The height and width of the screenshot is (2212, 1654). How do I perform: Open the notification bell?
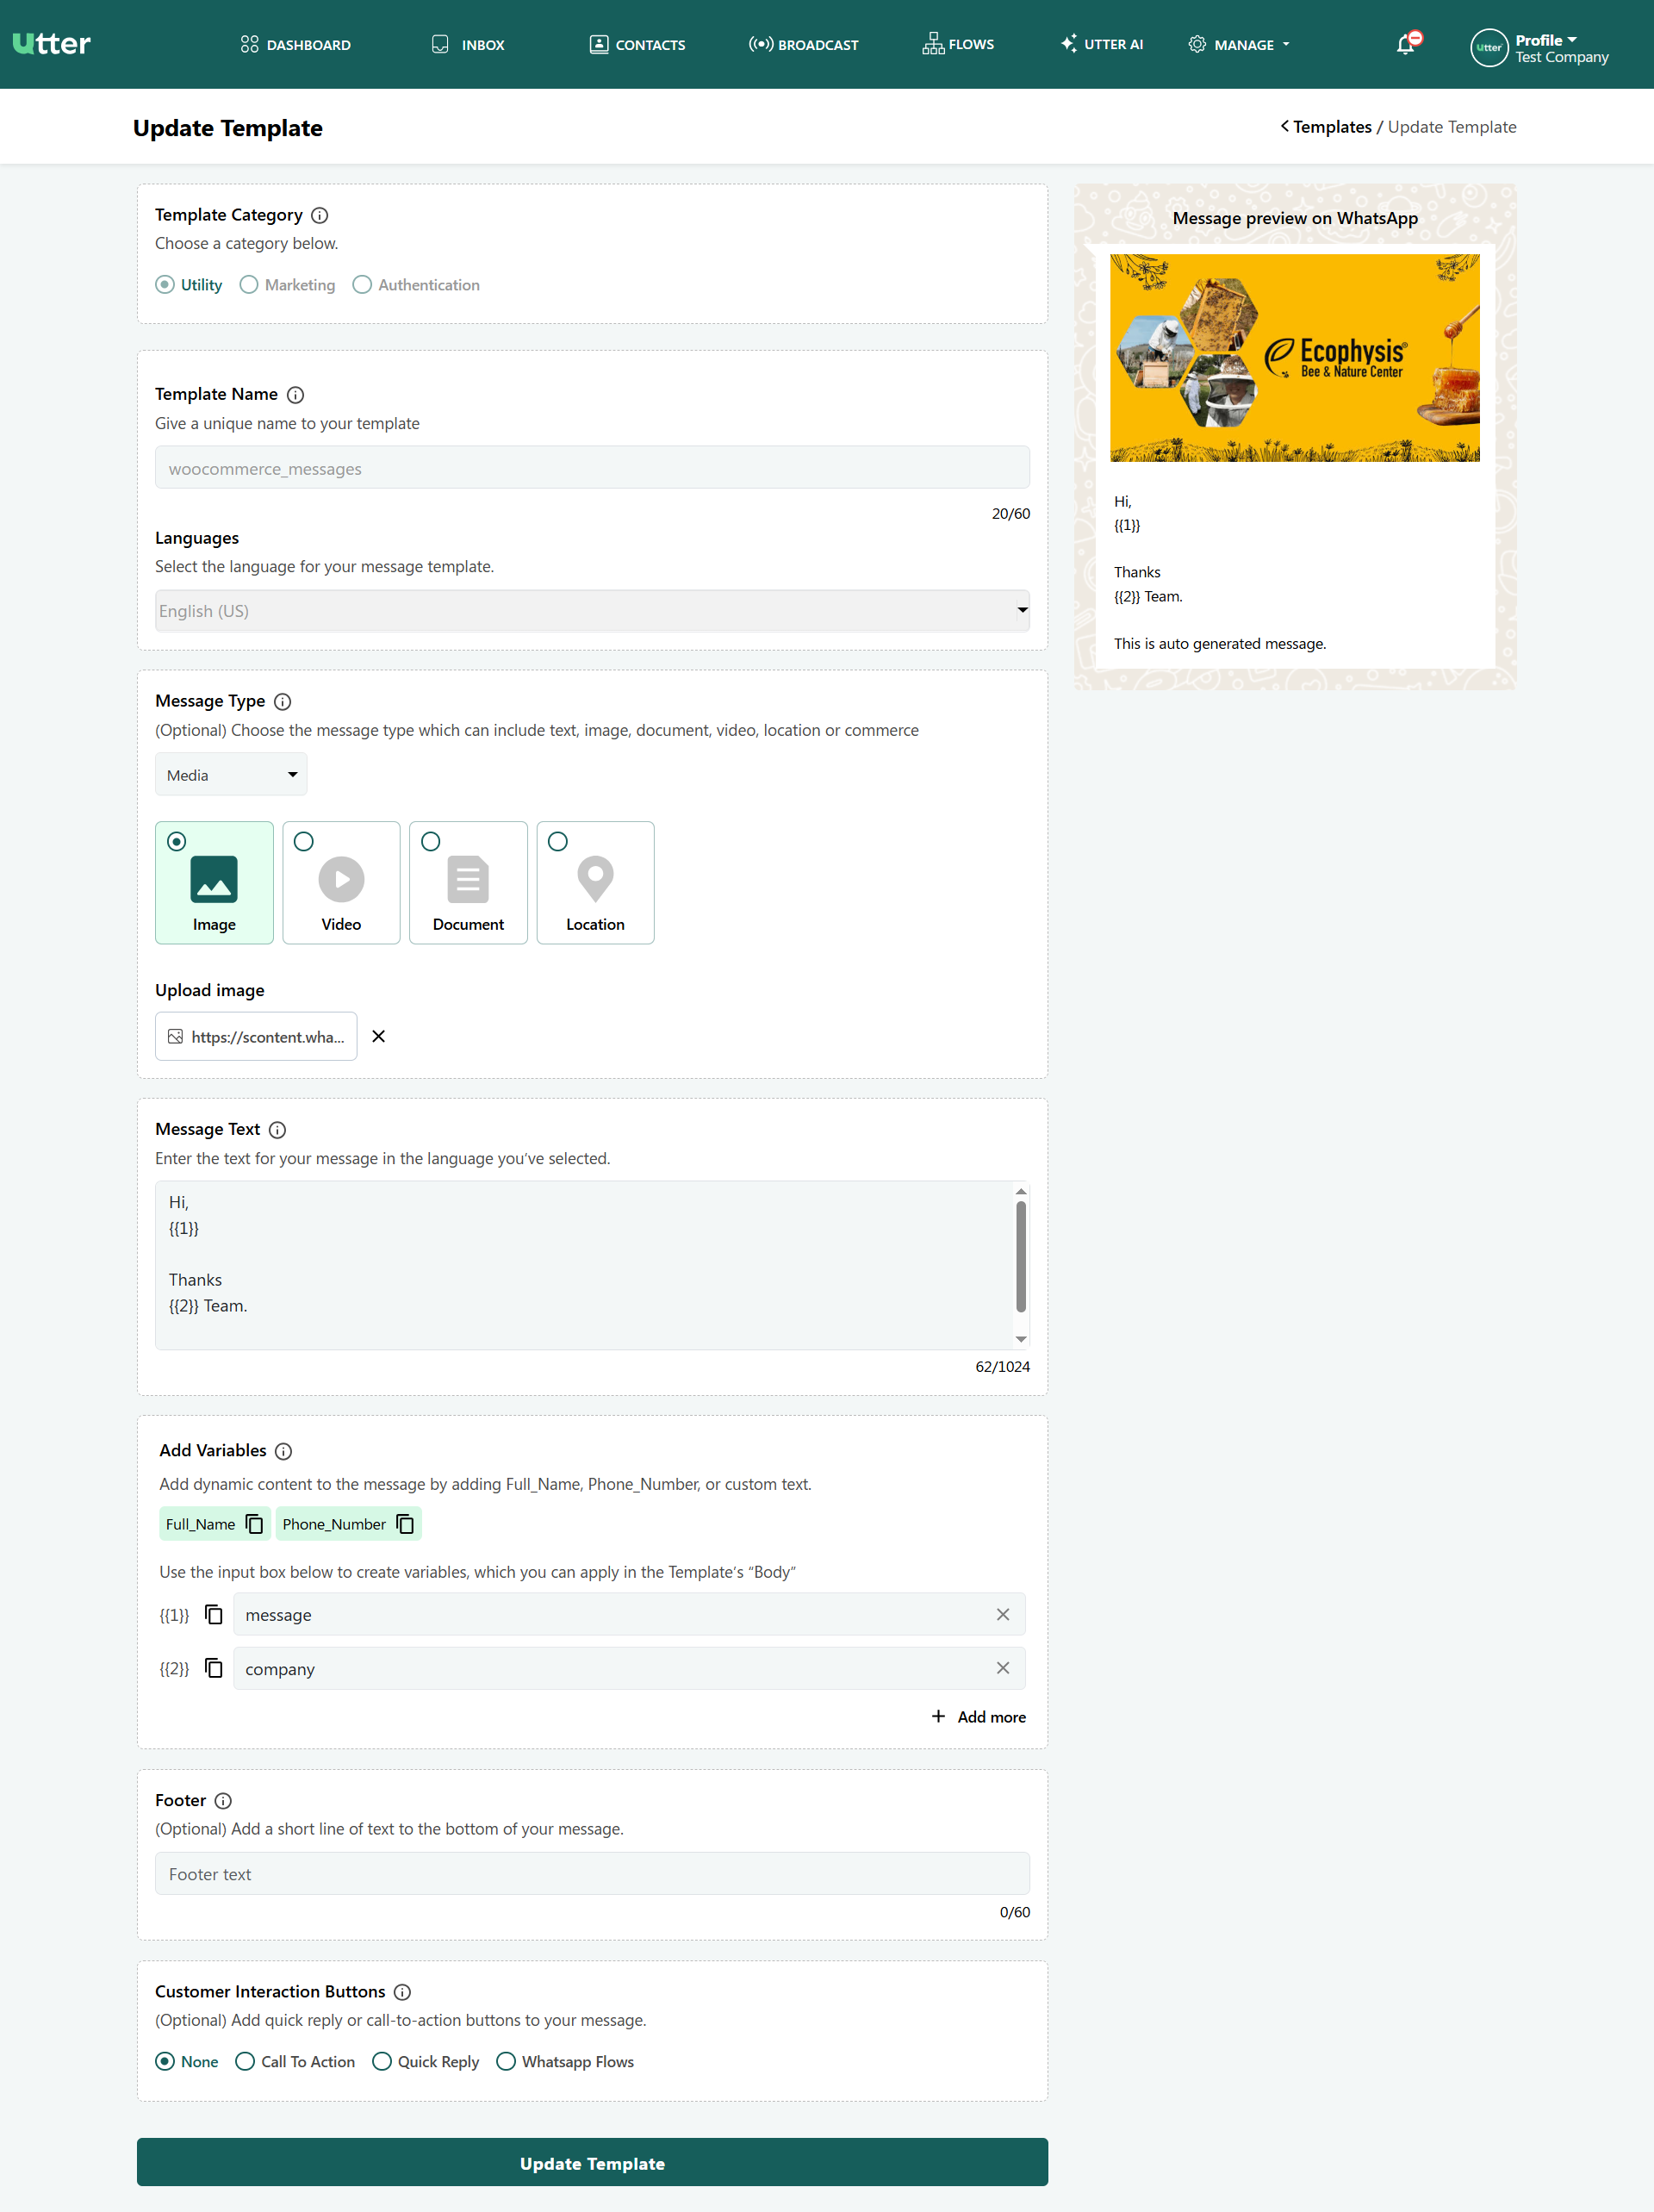point(1406,44)
